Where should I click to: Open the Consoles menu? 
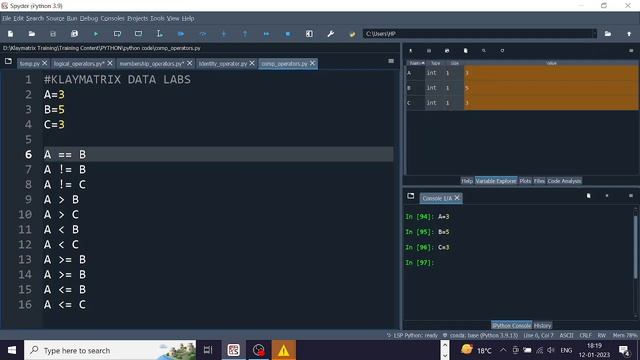[112, 18]
